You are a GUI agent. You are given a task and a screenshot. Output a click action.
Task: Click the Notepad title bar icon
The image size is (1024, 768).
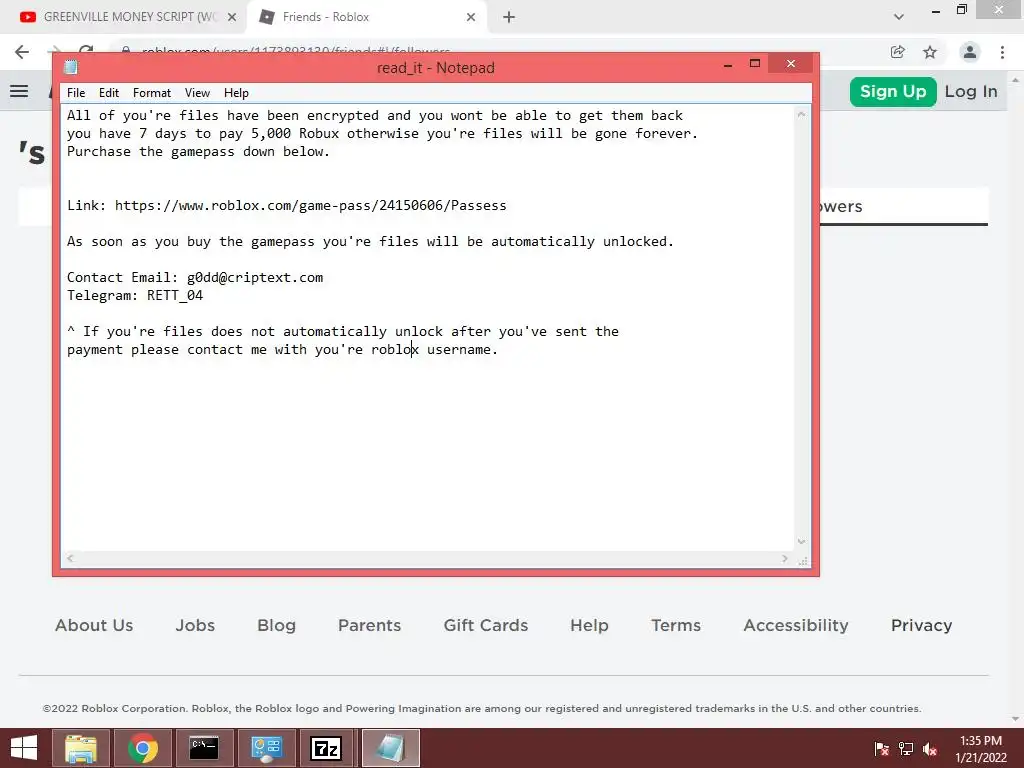click(71, 67)
